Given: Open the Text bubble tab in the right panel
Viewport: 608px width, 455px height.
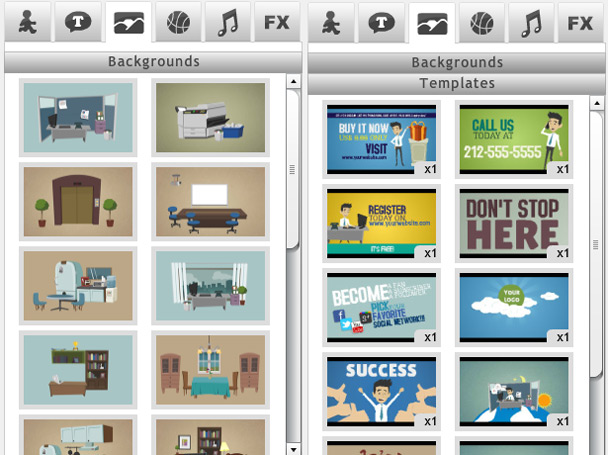Looking at the screenshot, I should click(382, 22).
